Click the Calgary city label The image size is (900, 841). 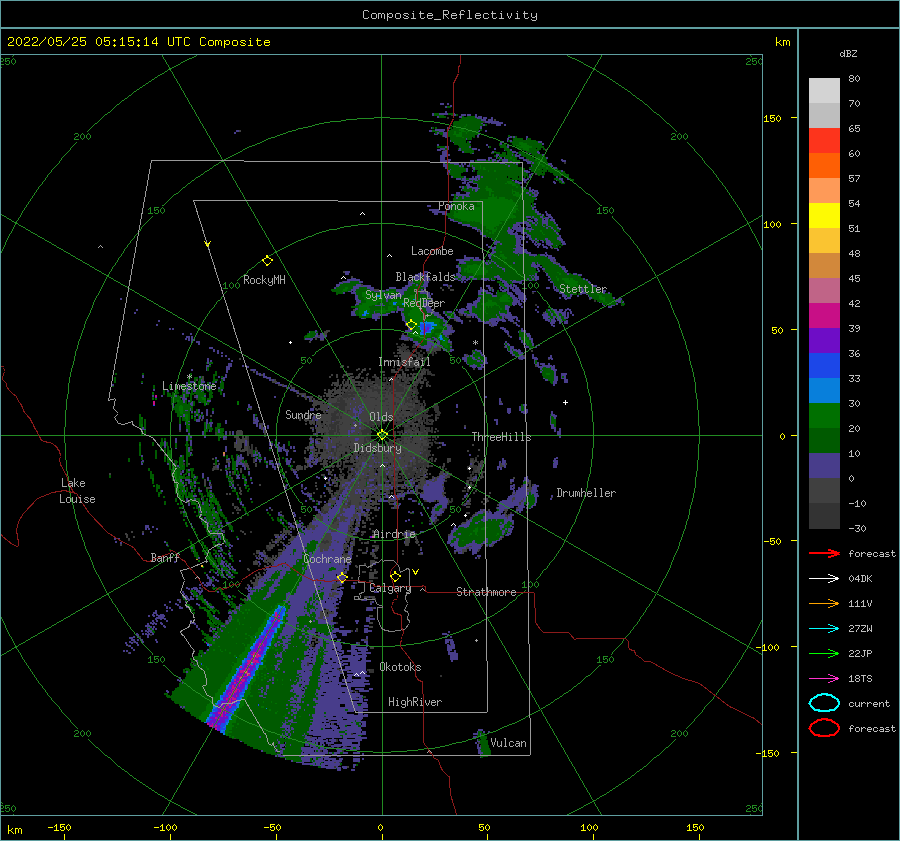tap(390, 588)
